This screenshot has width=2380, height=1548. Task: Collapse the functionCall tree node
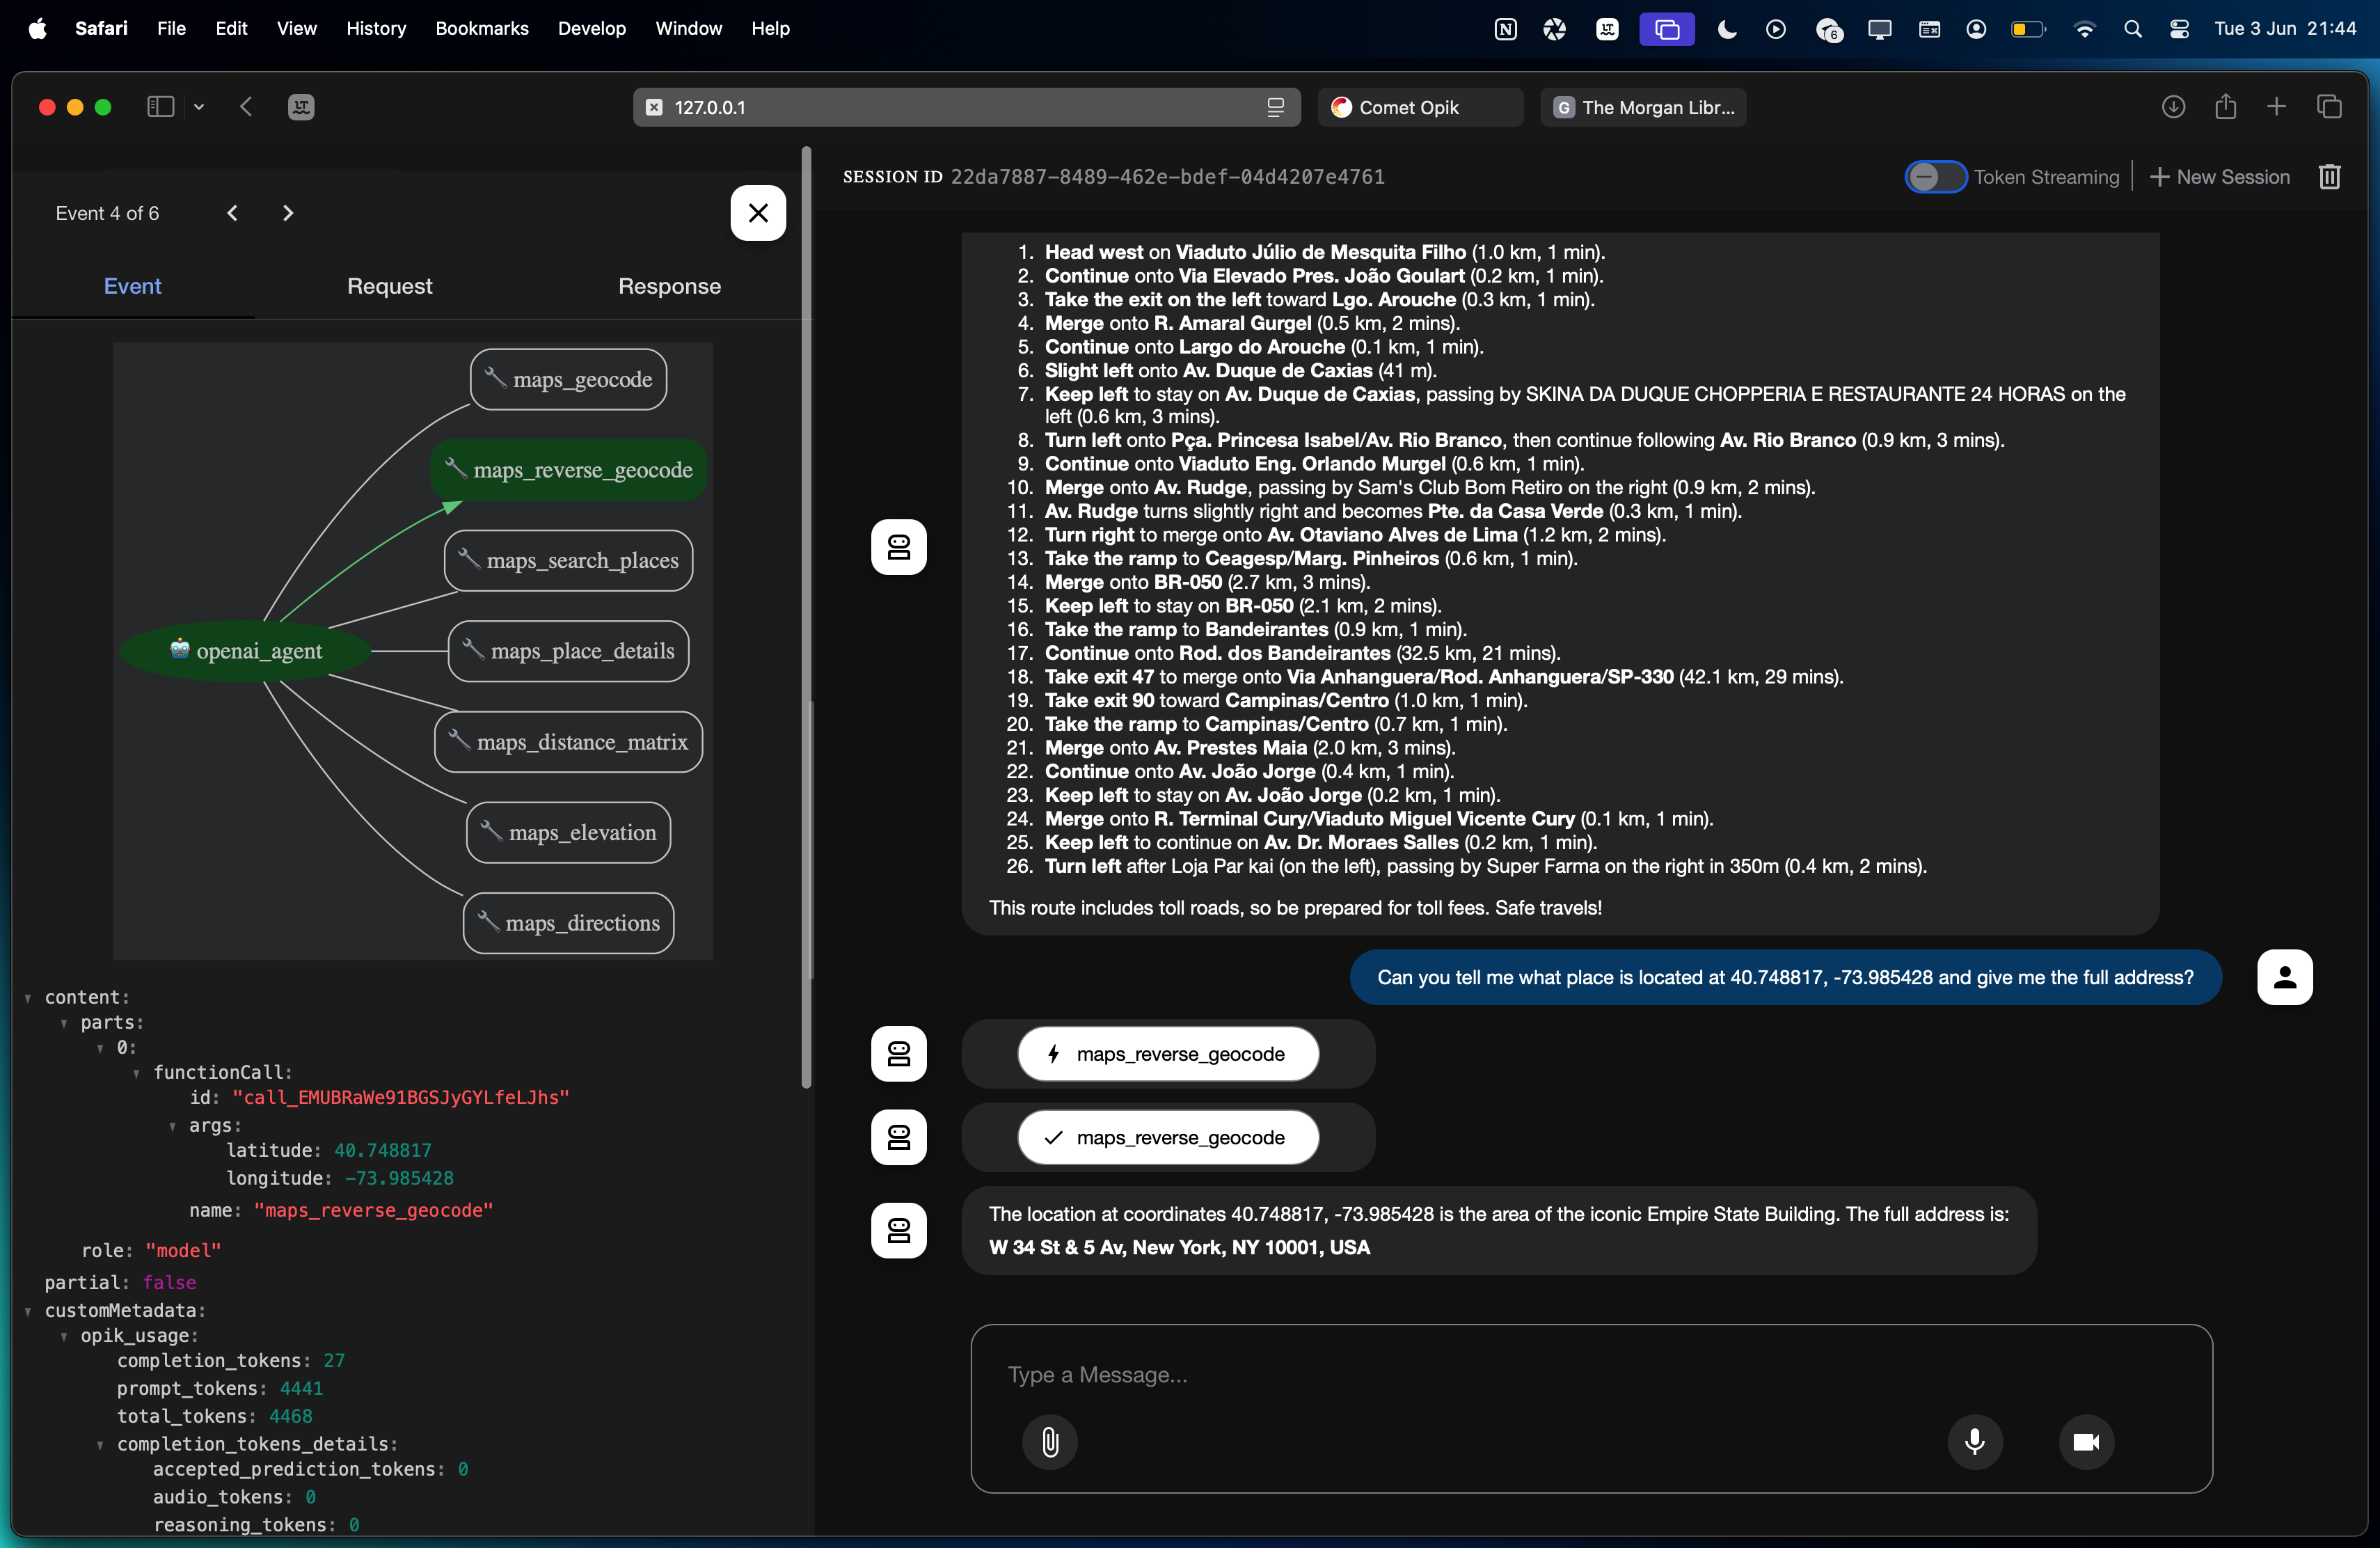[137, 1073]
